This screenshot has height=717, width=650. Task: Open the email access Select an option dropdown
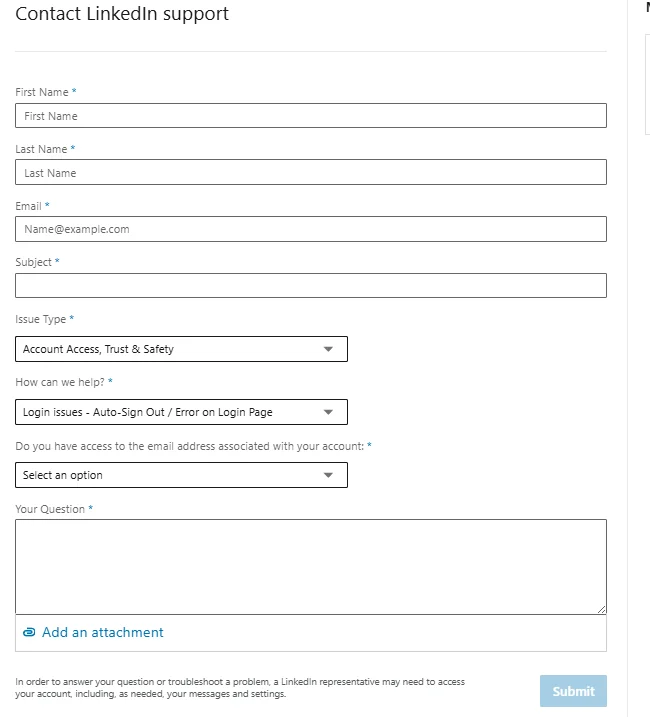coord(182,476)
